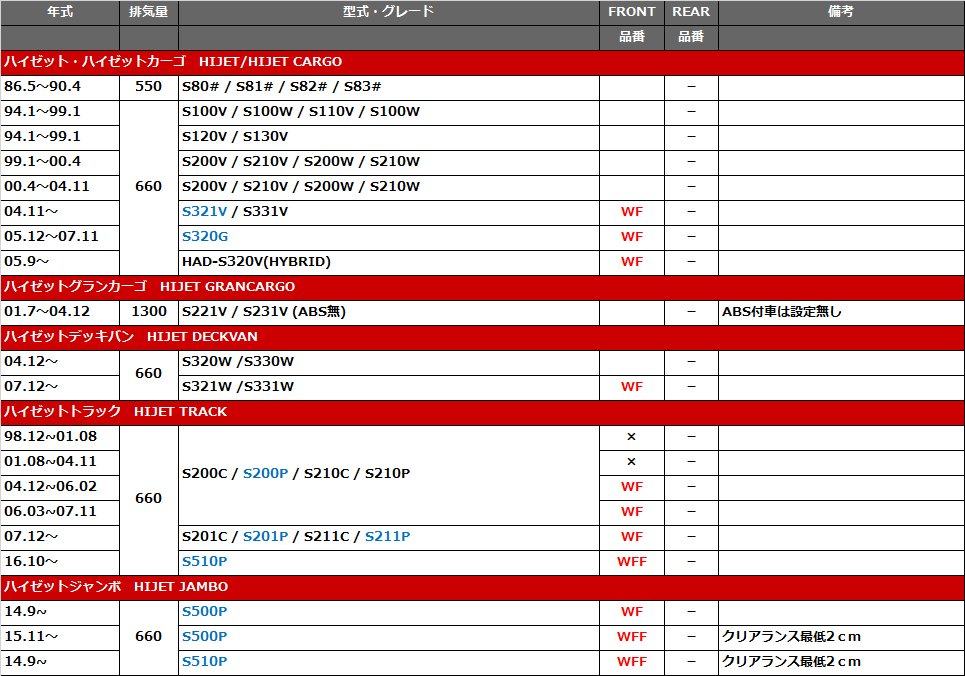Click the WF cell in the 04.12~06.02 row
This screenshot has width=965, height=676.
click(632, 487)
